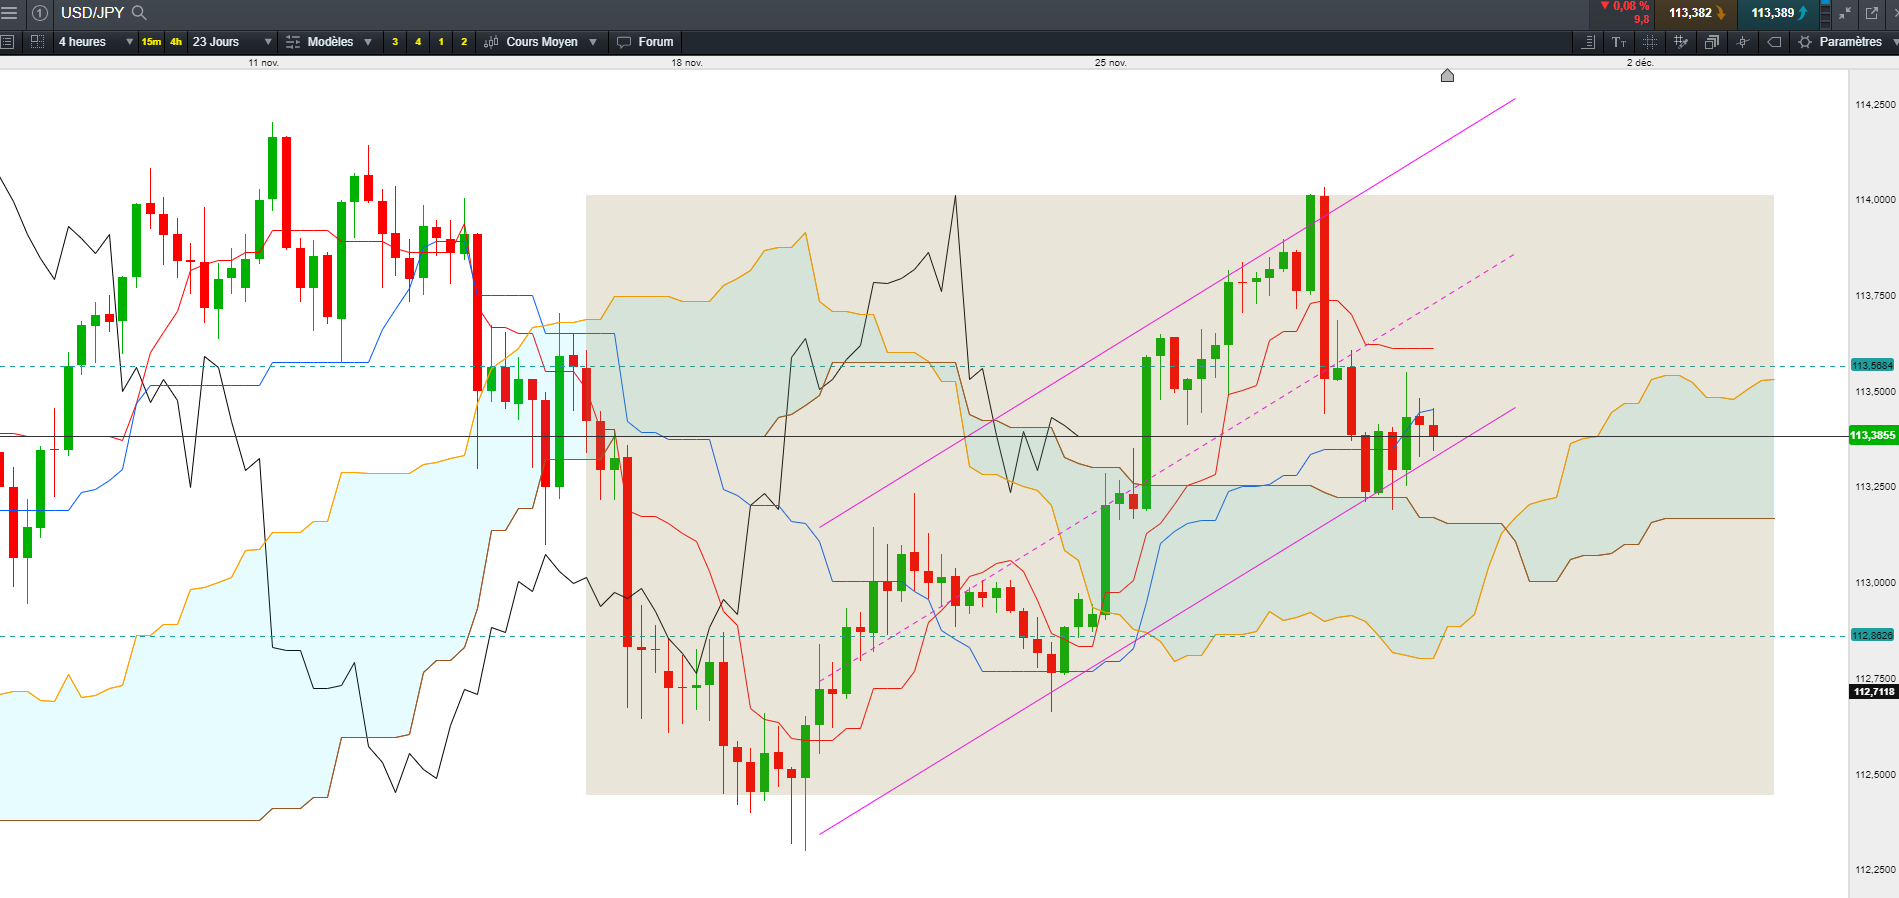Shrink chart with inward arrows icon
This screenshot has width=1899, height=898.
click(1845, 13)
